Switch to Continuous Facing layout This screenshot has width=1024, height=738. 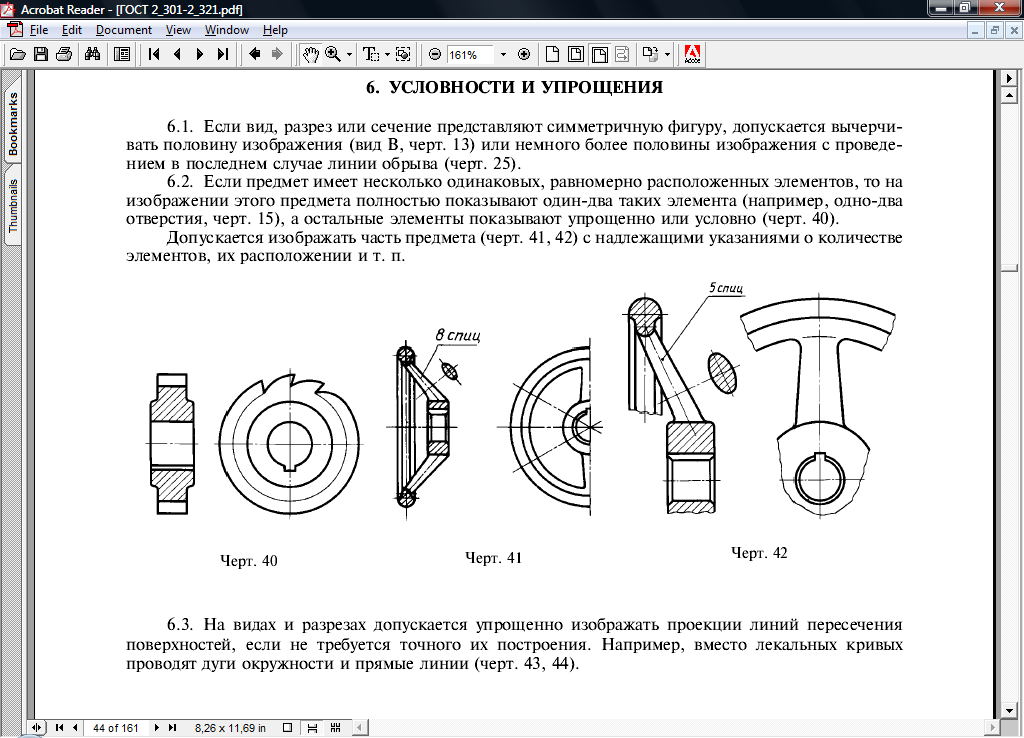[x=336, y=728]
